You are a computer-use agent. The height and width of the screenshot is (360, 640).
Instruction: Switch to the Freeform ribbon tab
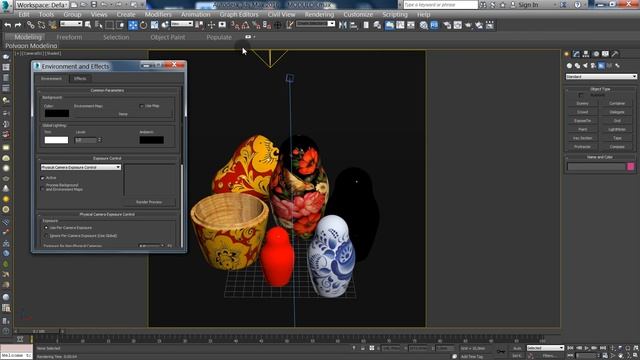coord(69,37)
